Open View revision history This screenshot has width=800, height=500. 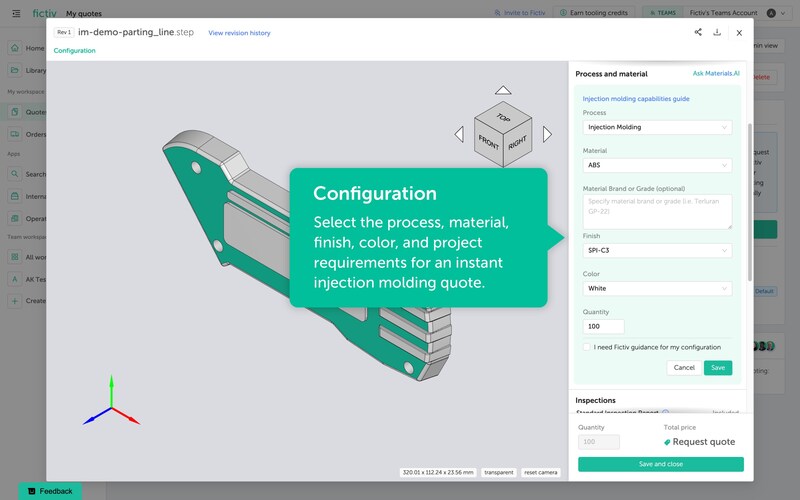pos(239,33)
